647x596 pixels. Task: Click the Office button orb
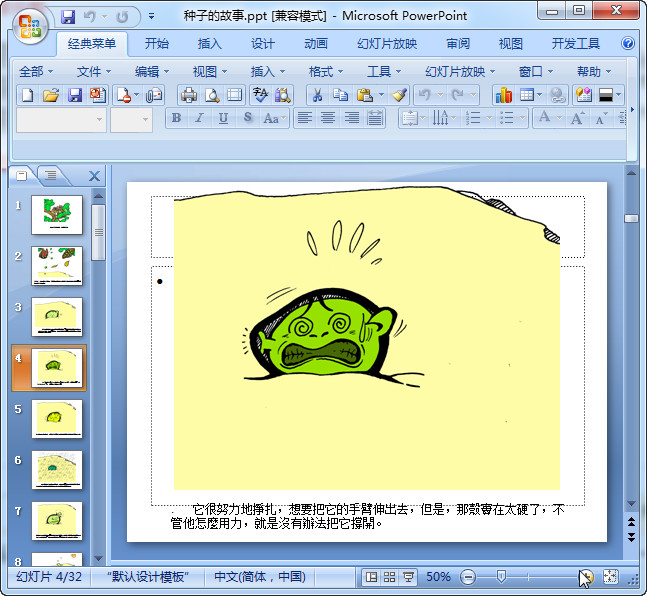(x=30, y=26)
